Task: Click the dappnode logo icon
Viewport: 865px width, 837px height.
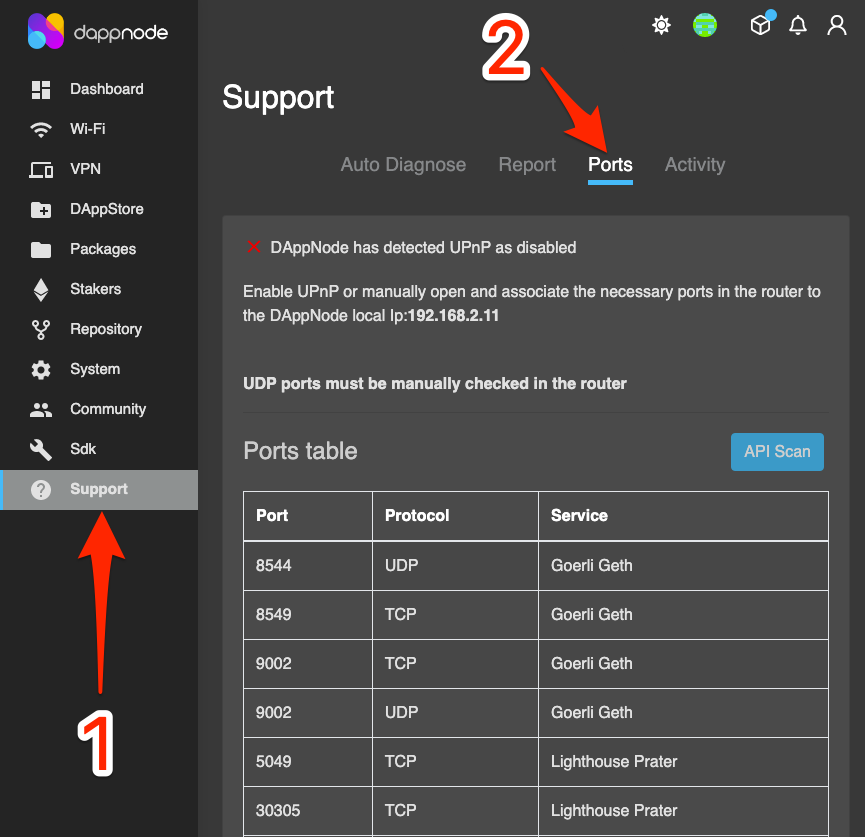Action: click(46, 32)
